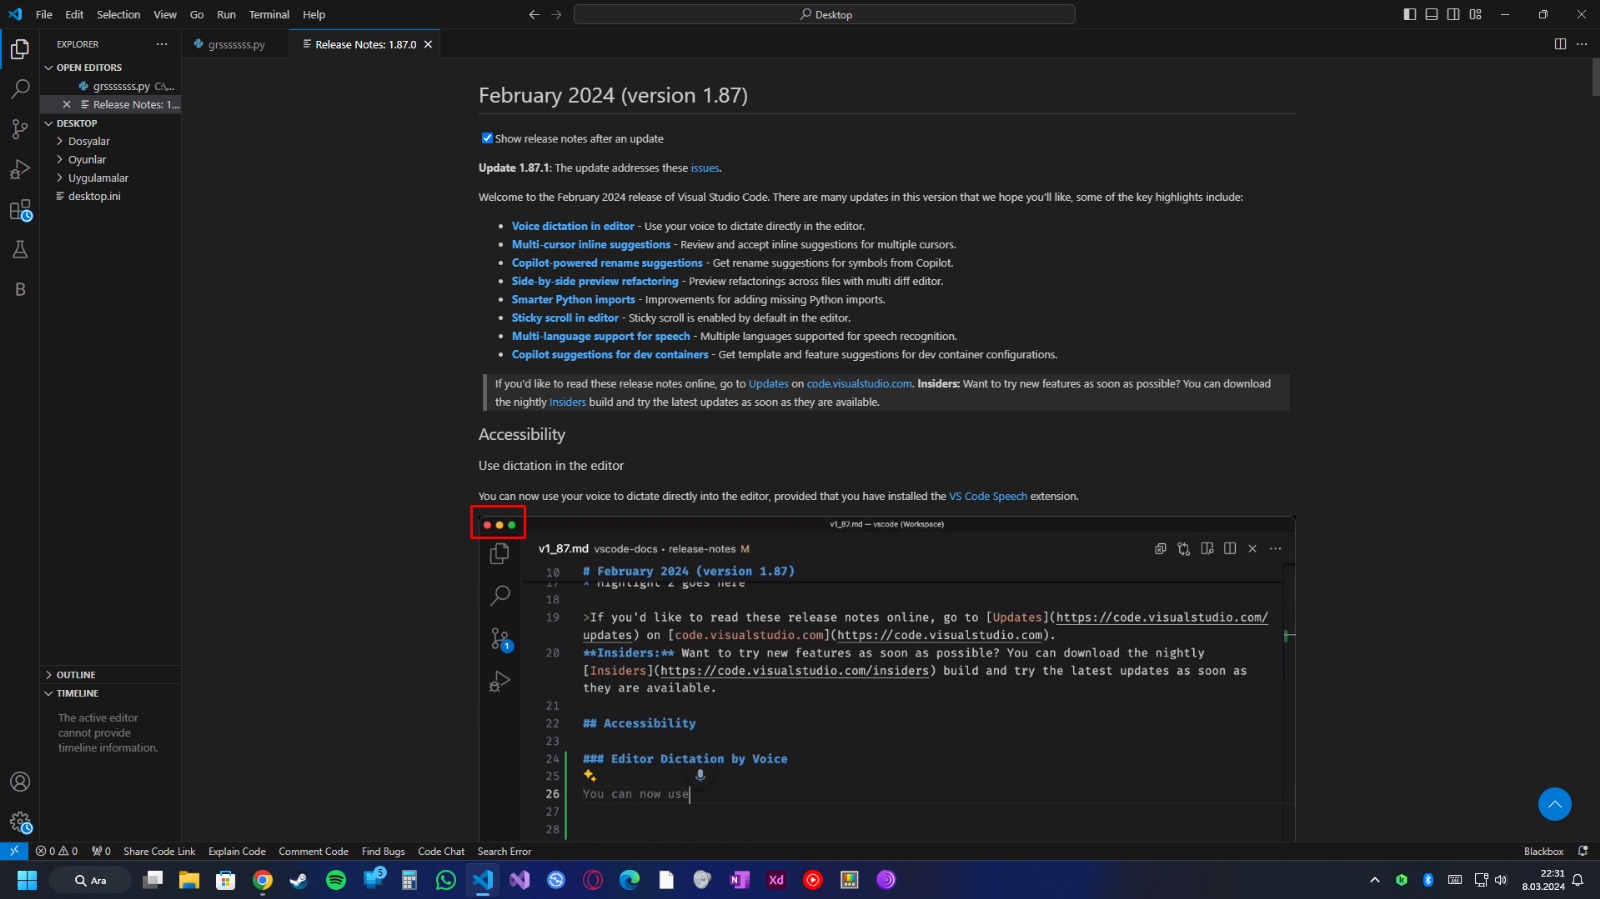This screenshot has width=1600, height=899.
Task: Open the ports indicator showing 0
Action: (101, 851)
